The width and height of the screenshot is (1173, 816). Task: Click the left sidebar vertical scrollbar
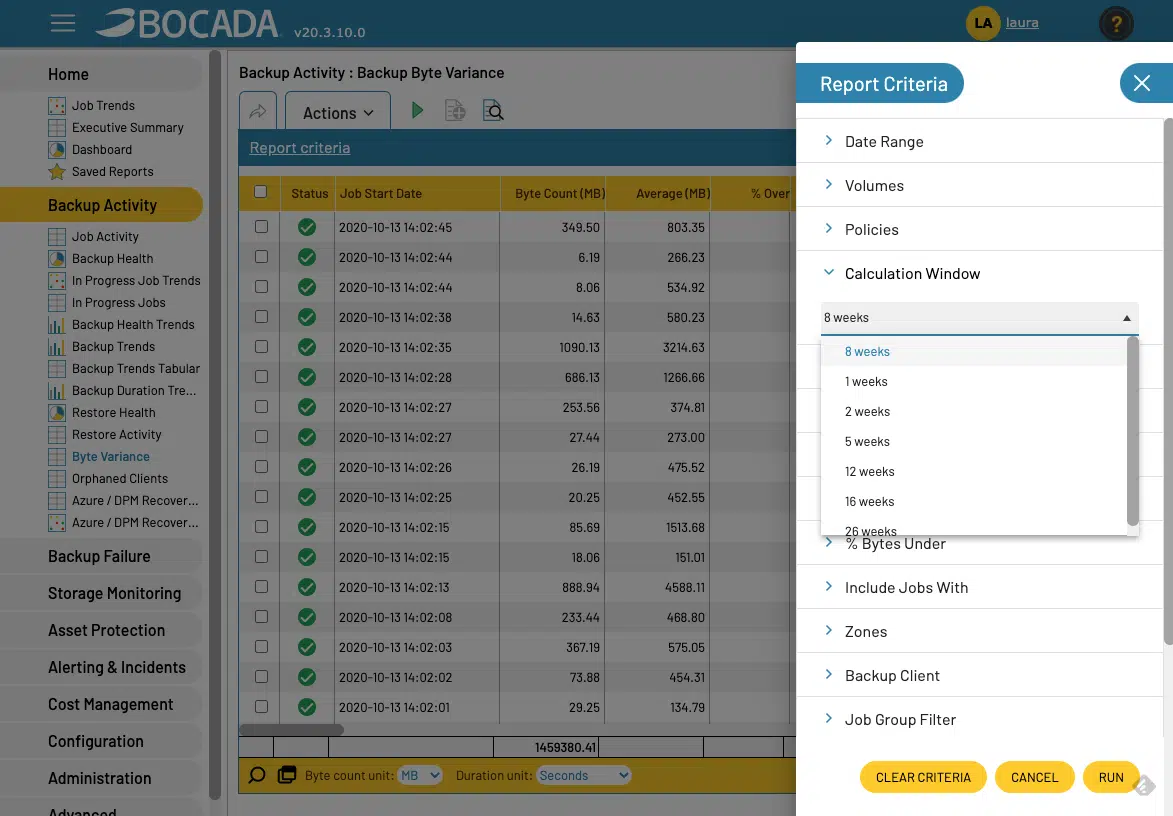point(215,425)
